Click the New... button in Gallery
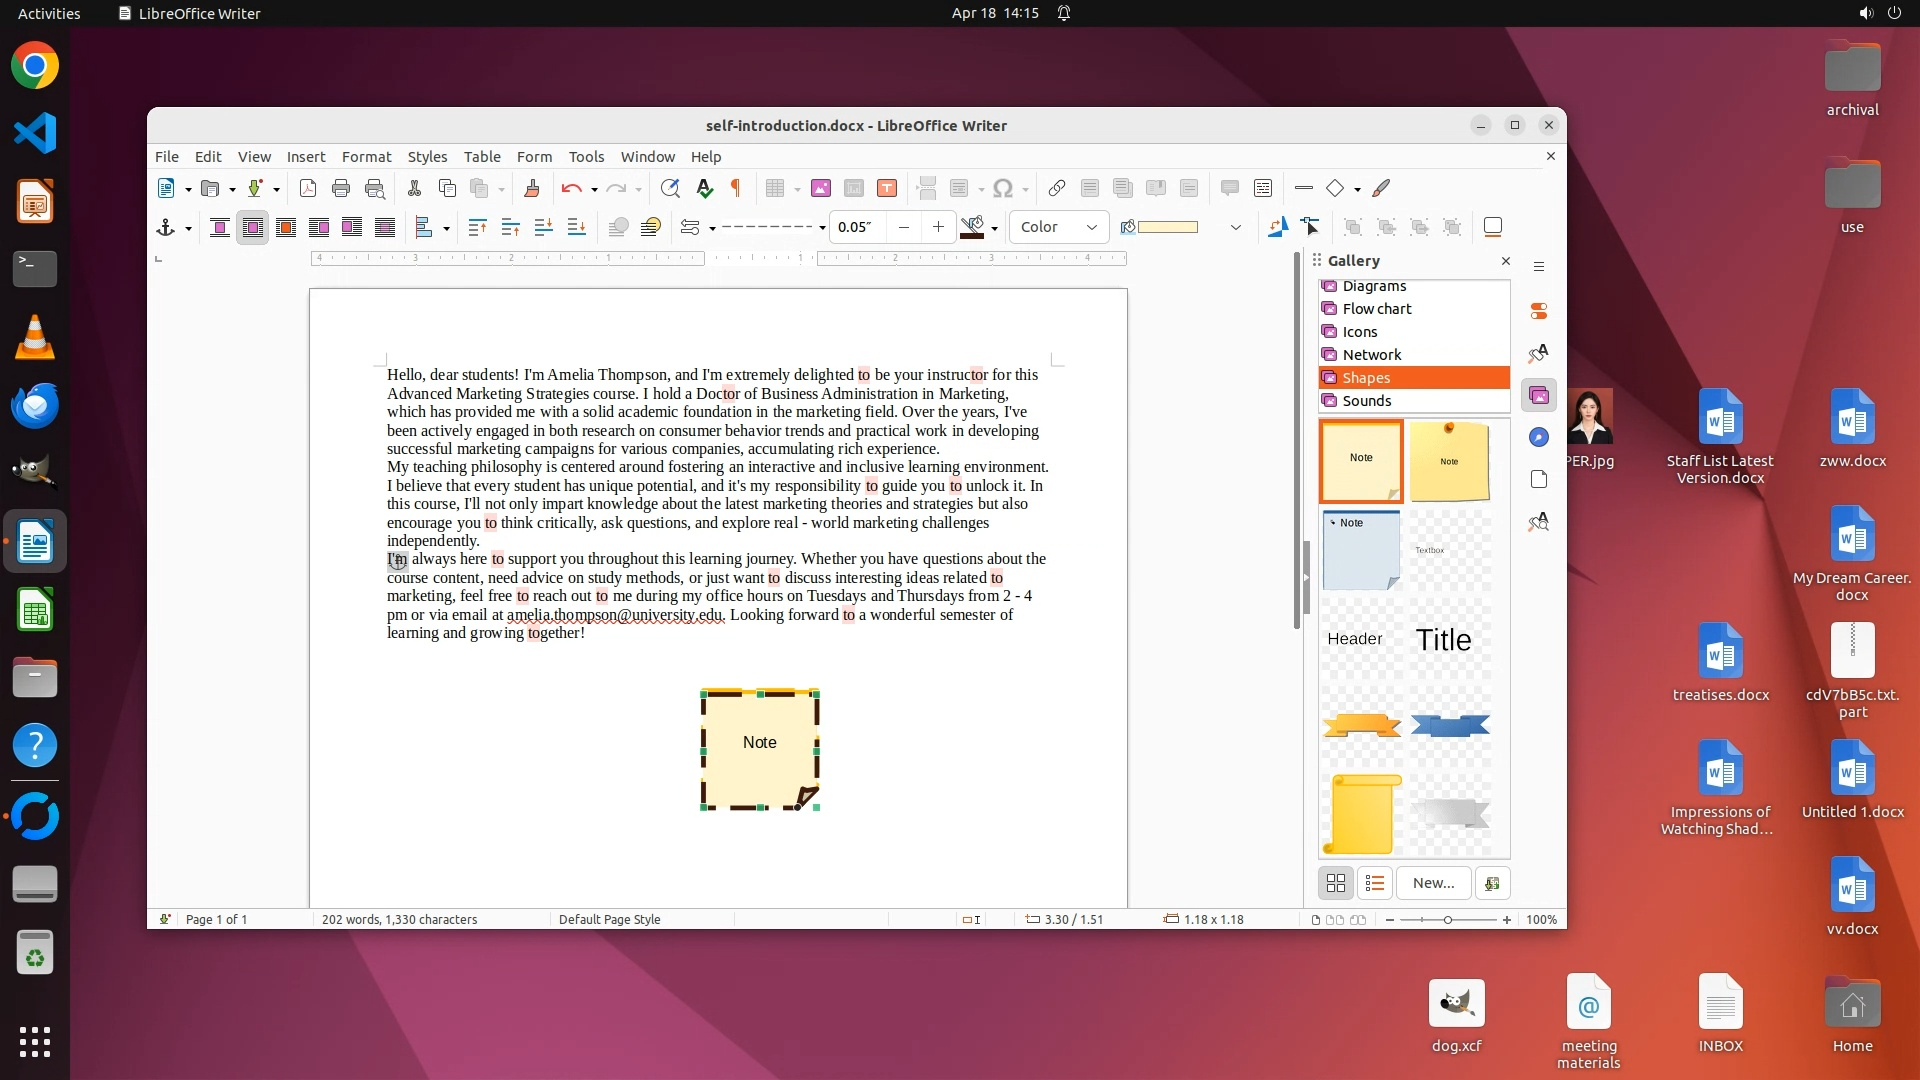This screenshot has height=1080, width=1920. (x=1433, y=883)
